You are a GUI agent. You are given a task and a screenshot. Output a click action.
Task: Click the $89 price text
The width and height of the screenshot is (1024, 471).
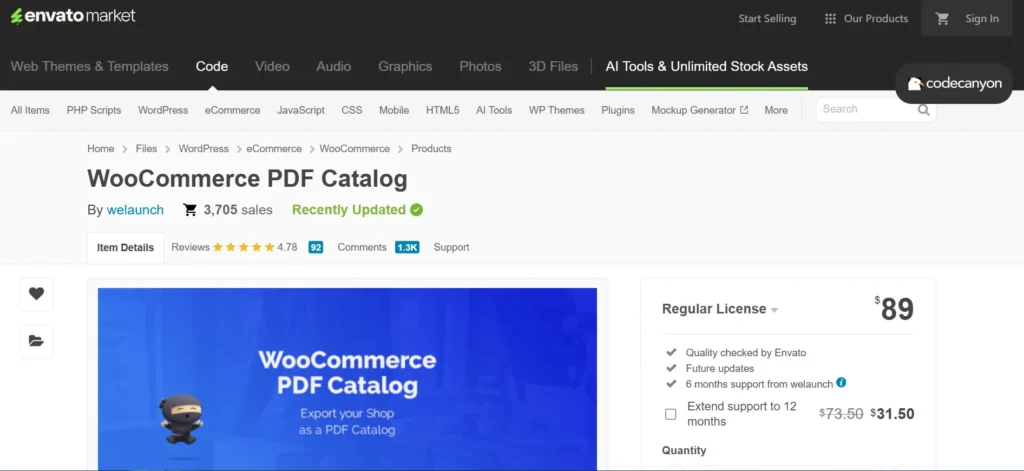point(894,309)
